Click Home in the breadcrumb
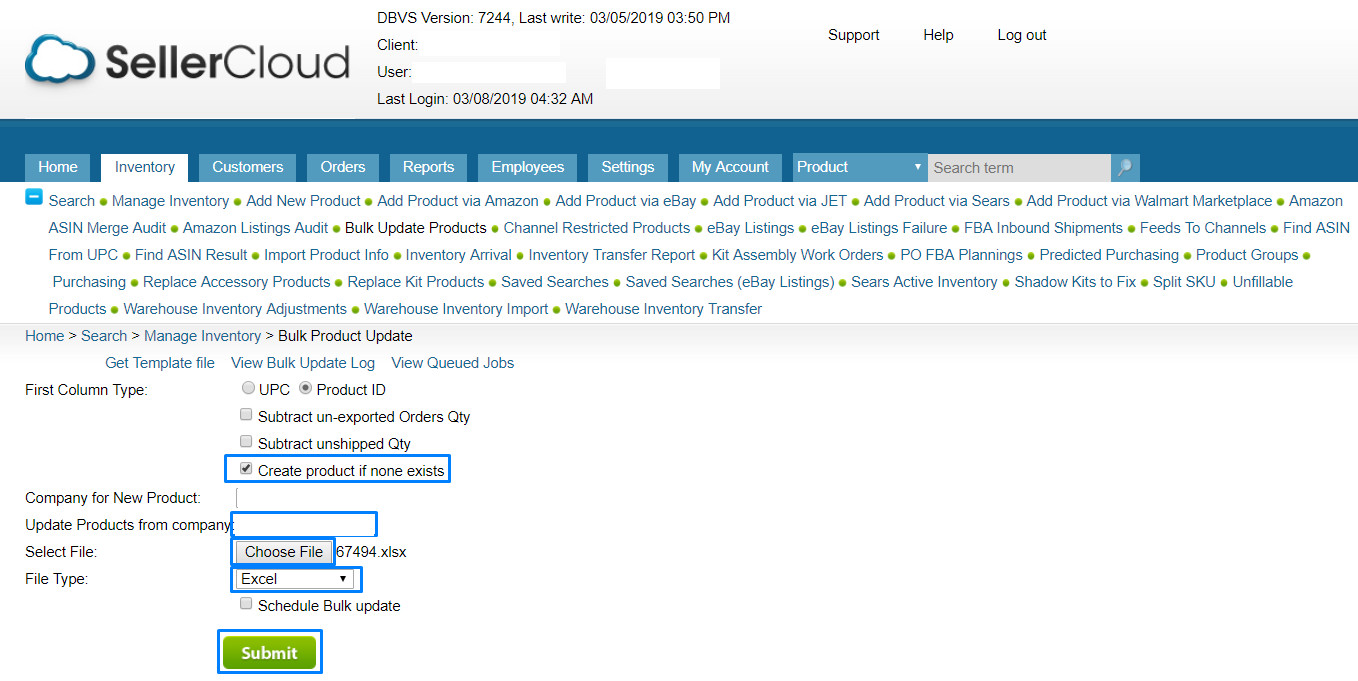Screen dimensions: 1358x681 pos(44,336)
